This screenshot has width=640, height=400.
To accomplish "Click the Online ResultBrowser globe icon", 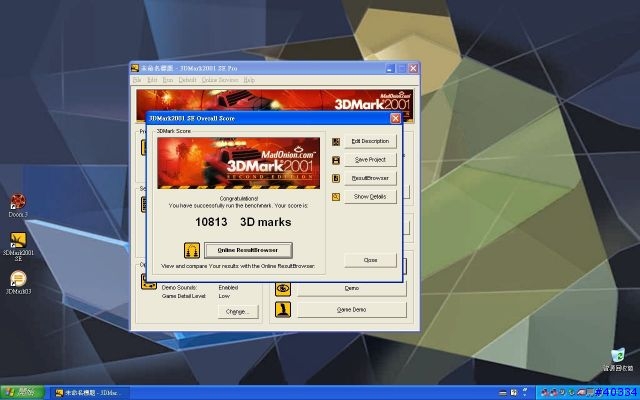I will 191,250.
